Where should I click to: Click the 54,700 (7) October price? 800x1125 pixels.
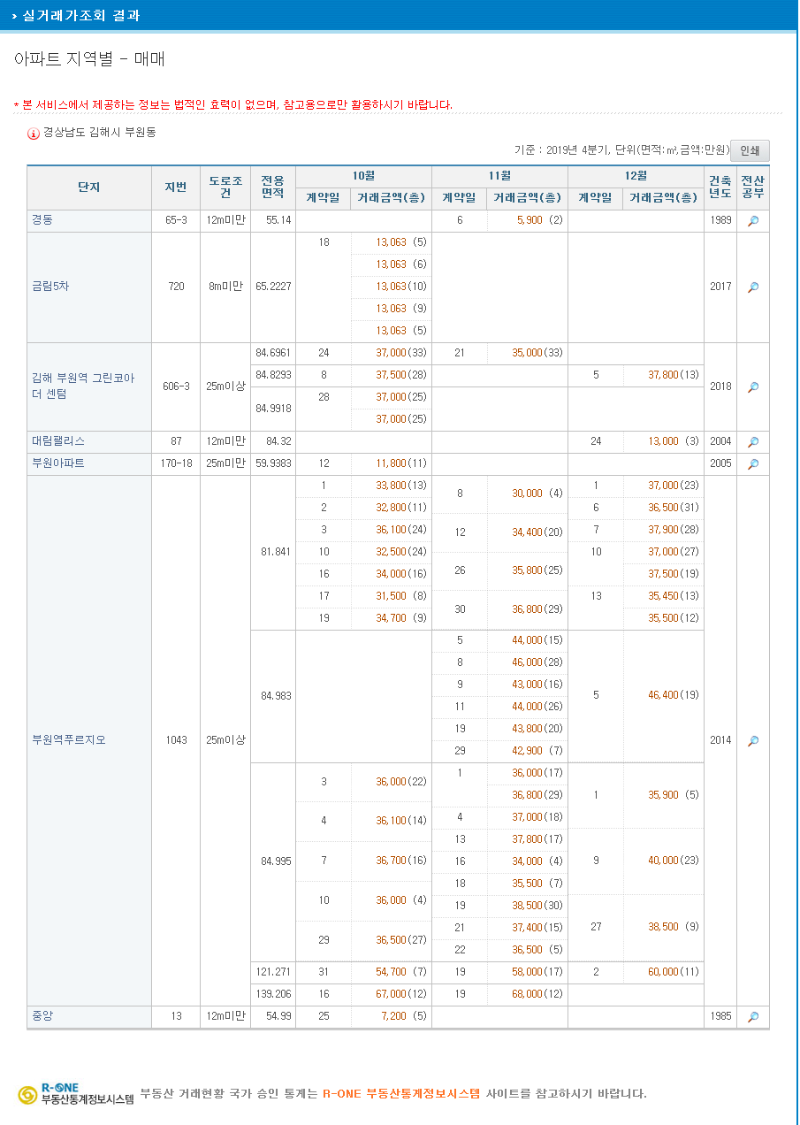point(401,971)
